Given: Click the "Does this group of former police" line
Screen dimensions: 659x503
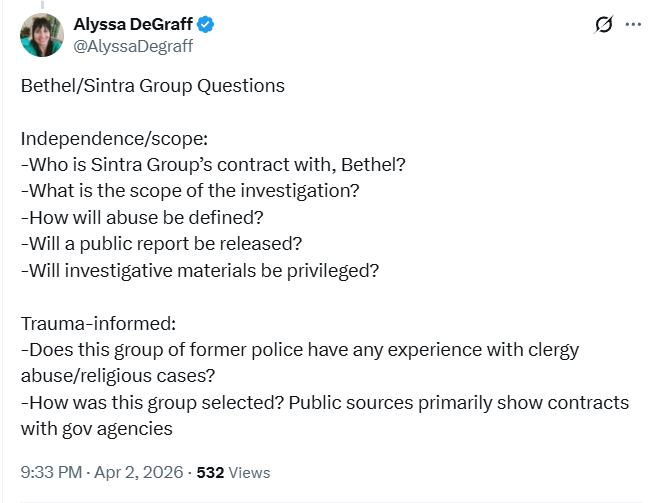Looking at the screenshot, I should (300, 350).
